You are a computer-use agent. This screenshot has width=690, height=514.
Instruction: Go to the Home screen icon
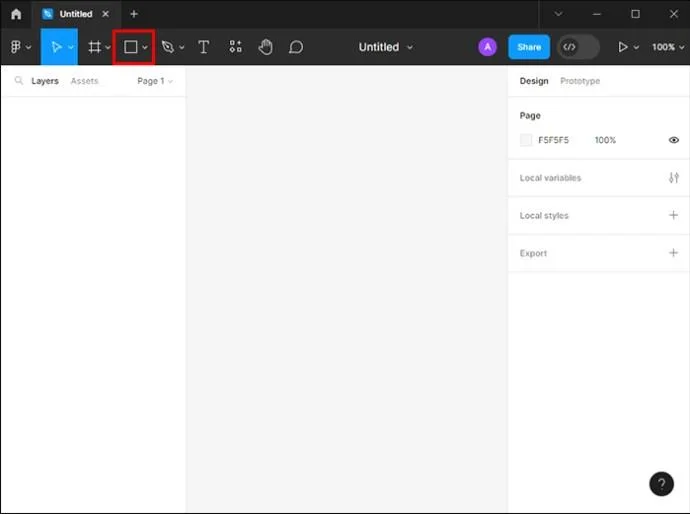[x=16, y=14]
